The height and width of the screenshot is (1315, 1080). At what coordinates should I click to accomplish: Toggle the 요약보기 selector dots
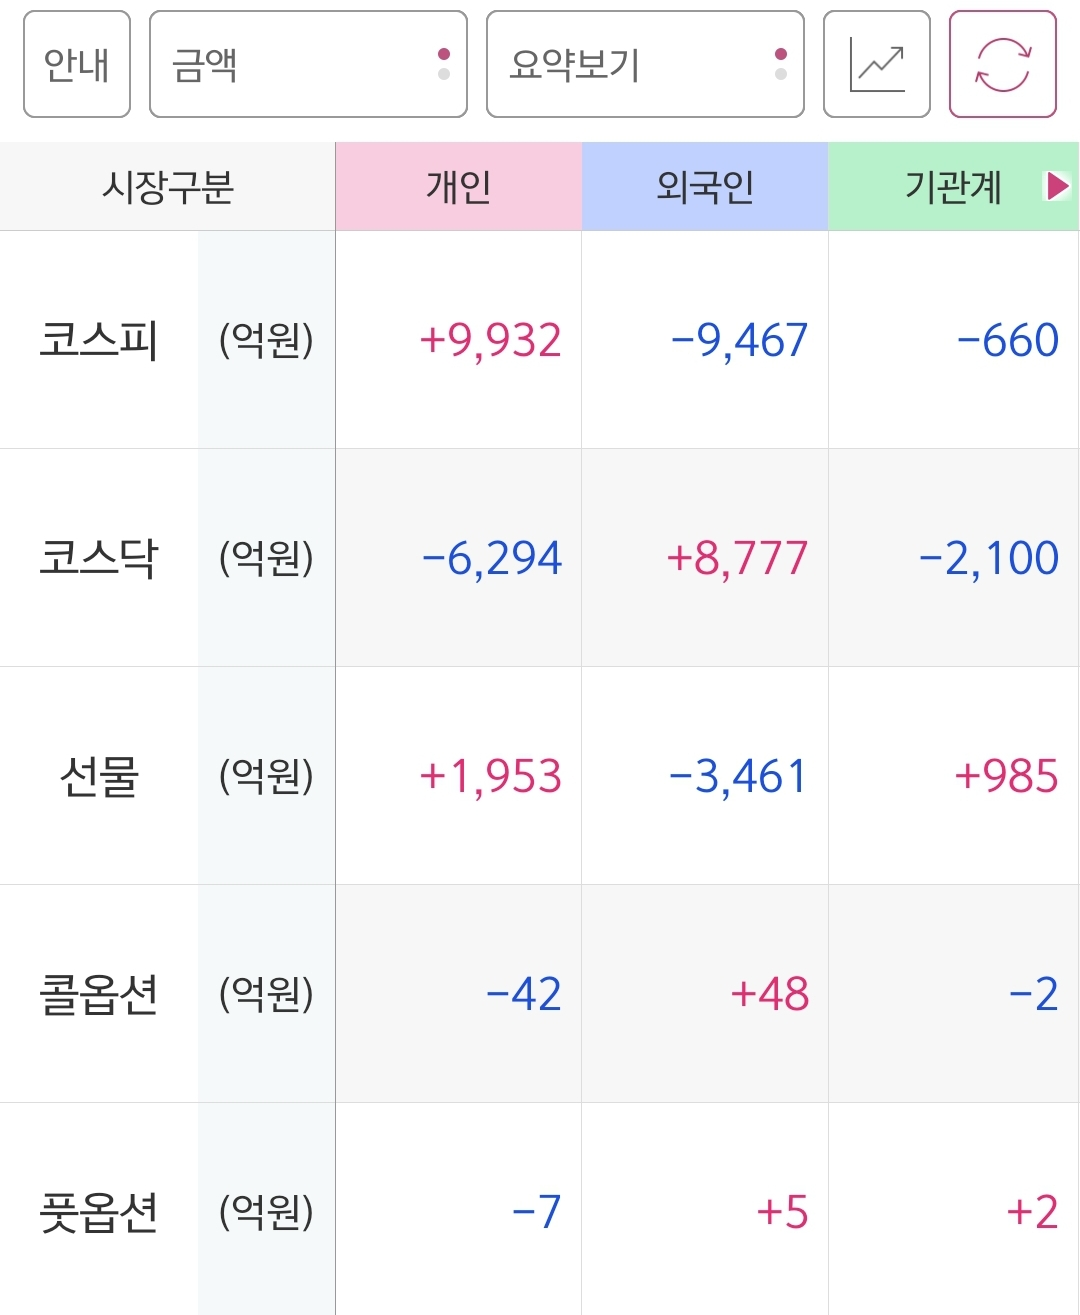[x=781, y=64]
